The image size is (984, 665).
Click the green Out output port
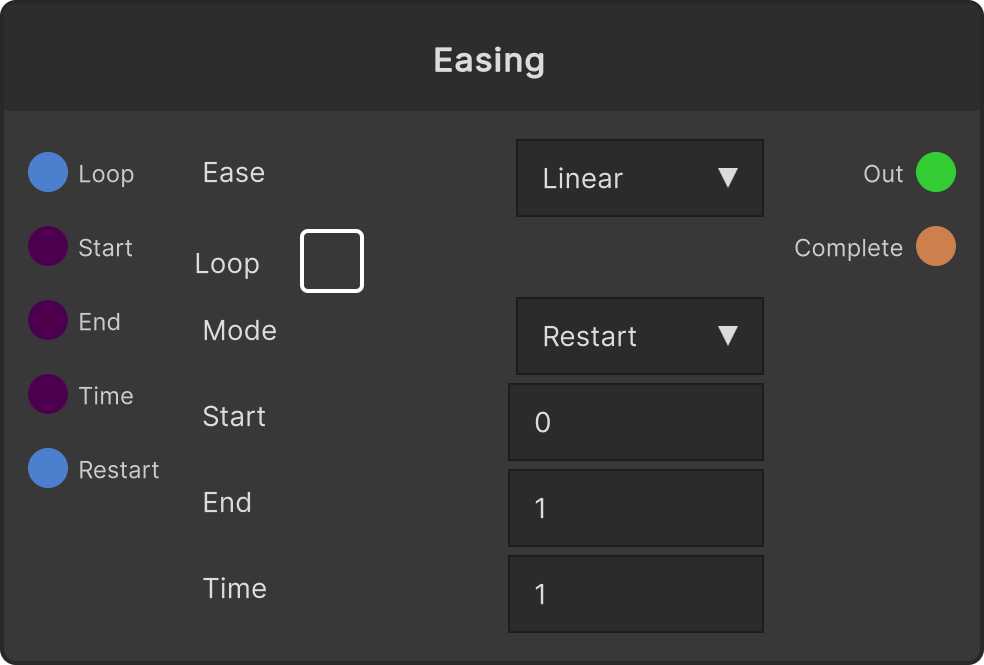936,172
